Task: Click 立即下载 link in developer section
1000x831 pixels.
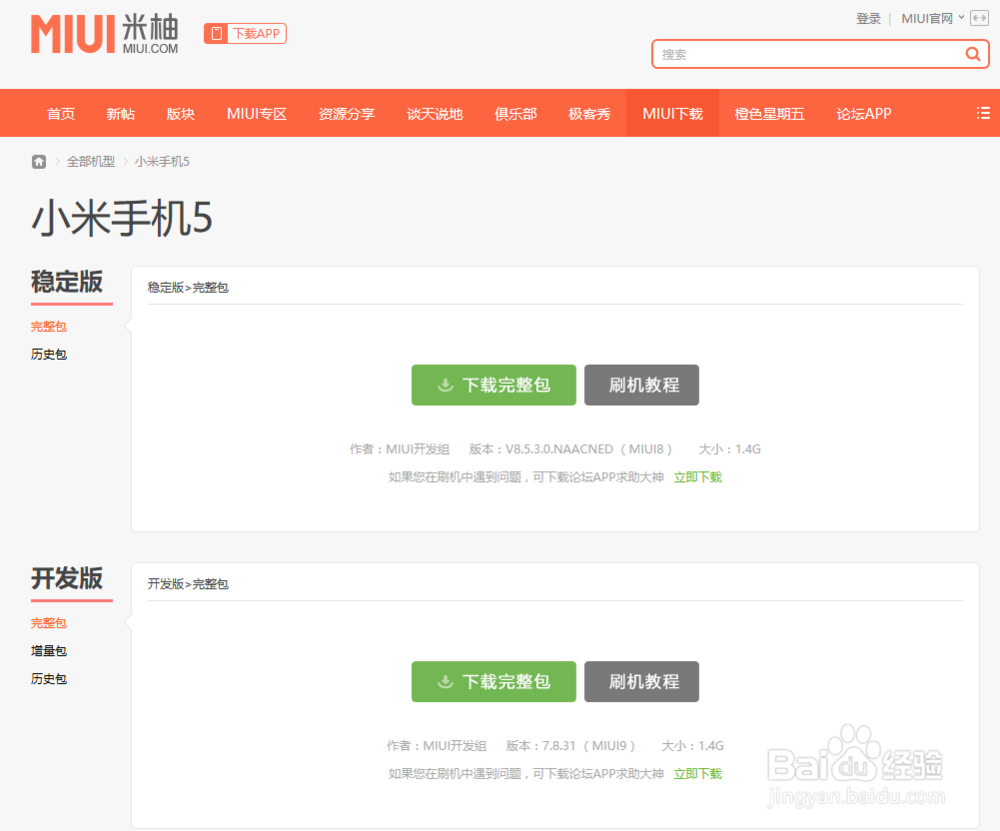Action: (x=698, y=774)
